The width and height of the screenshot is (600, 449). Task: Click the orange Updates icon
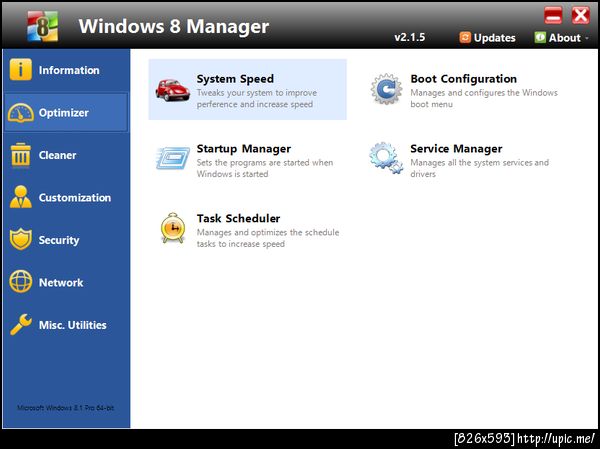coord(465,38)
